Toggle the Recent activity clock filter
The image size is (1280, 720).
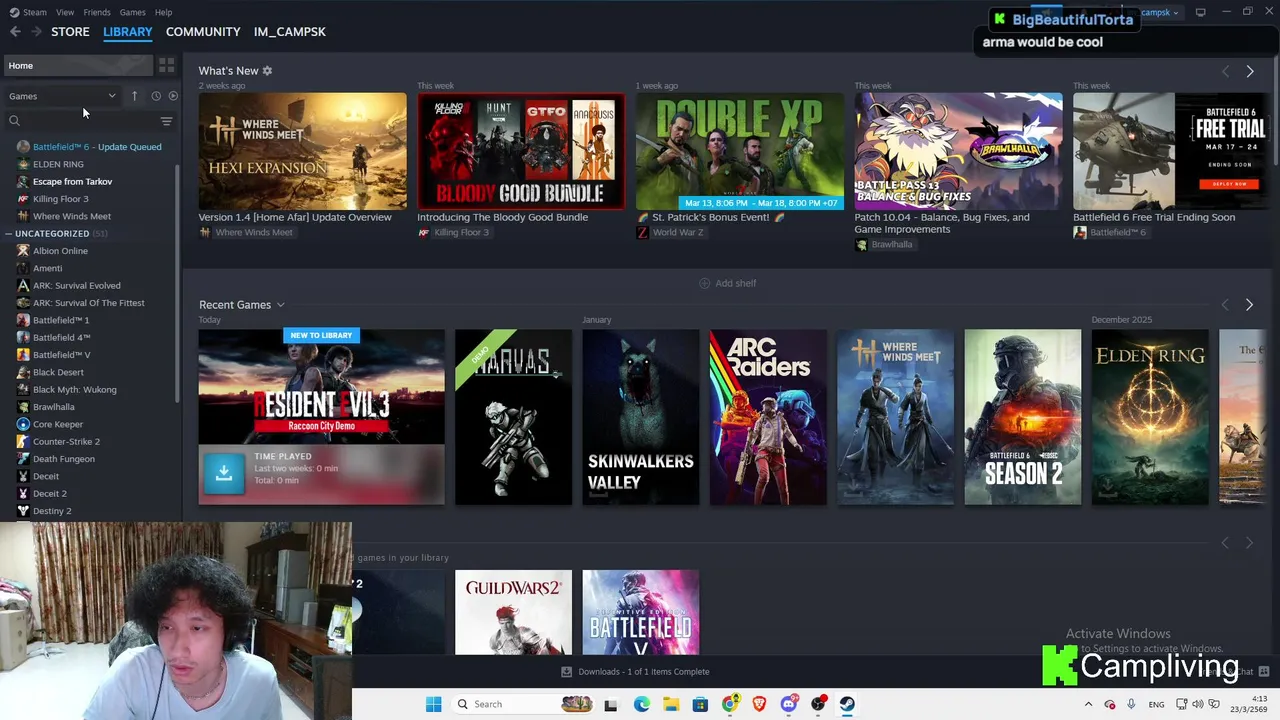tap(156, 96)
